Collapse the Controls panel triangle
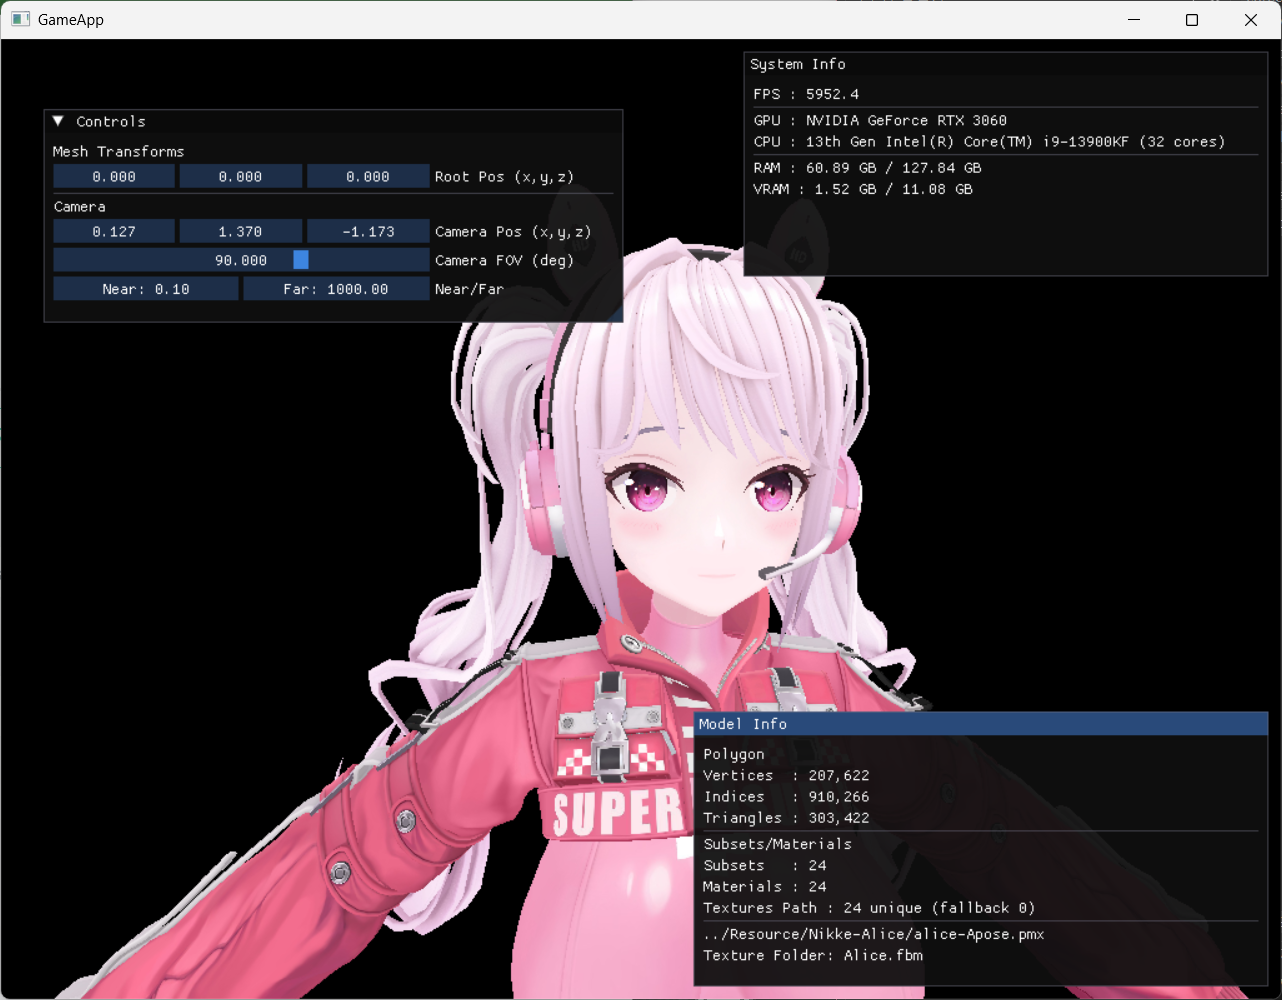Image resolution: width=1282 pixels, height=1000 pixels. [58, 121]
